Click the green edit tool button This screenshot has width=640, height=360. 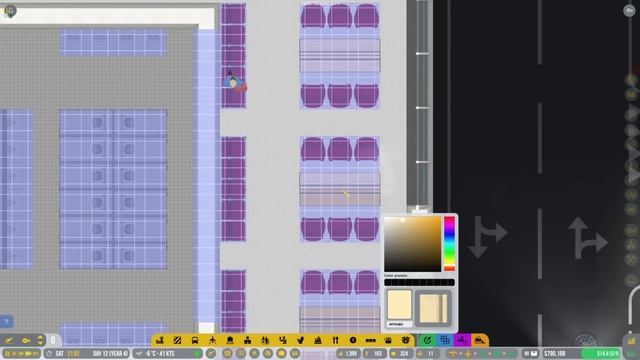[x=427, y=340]
